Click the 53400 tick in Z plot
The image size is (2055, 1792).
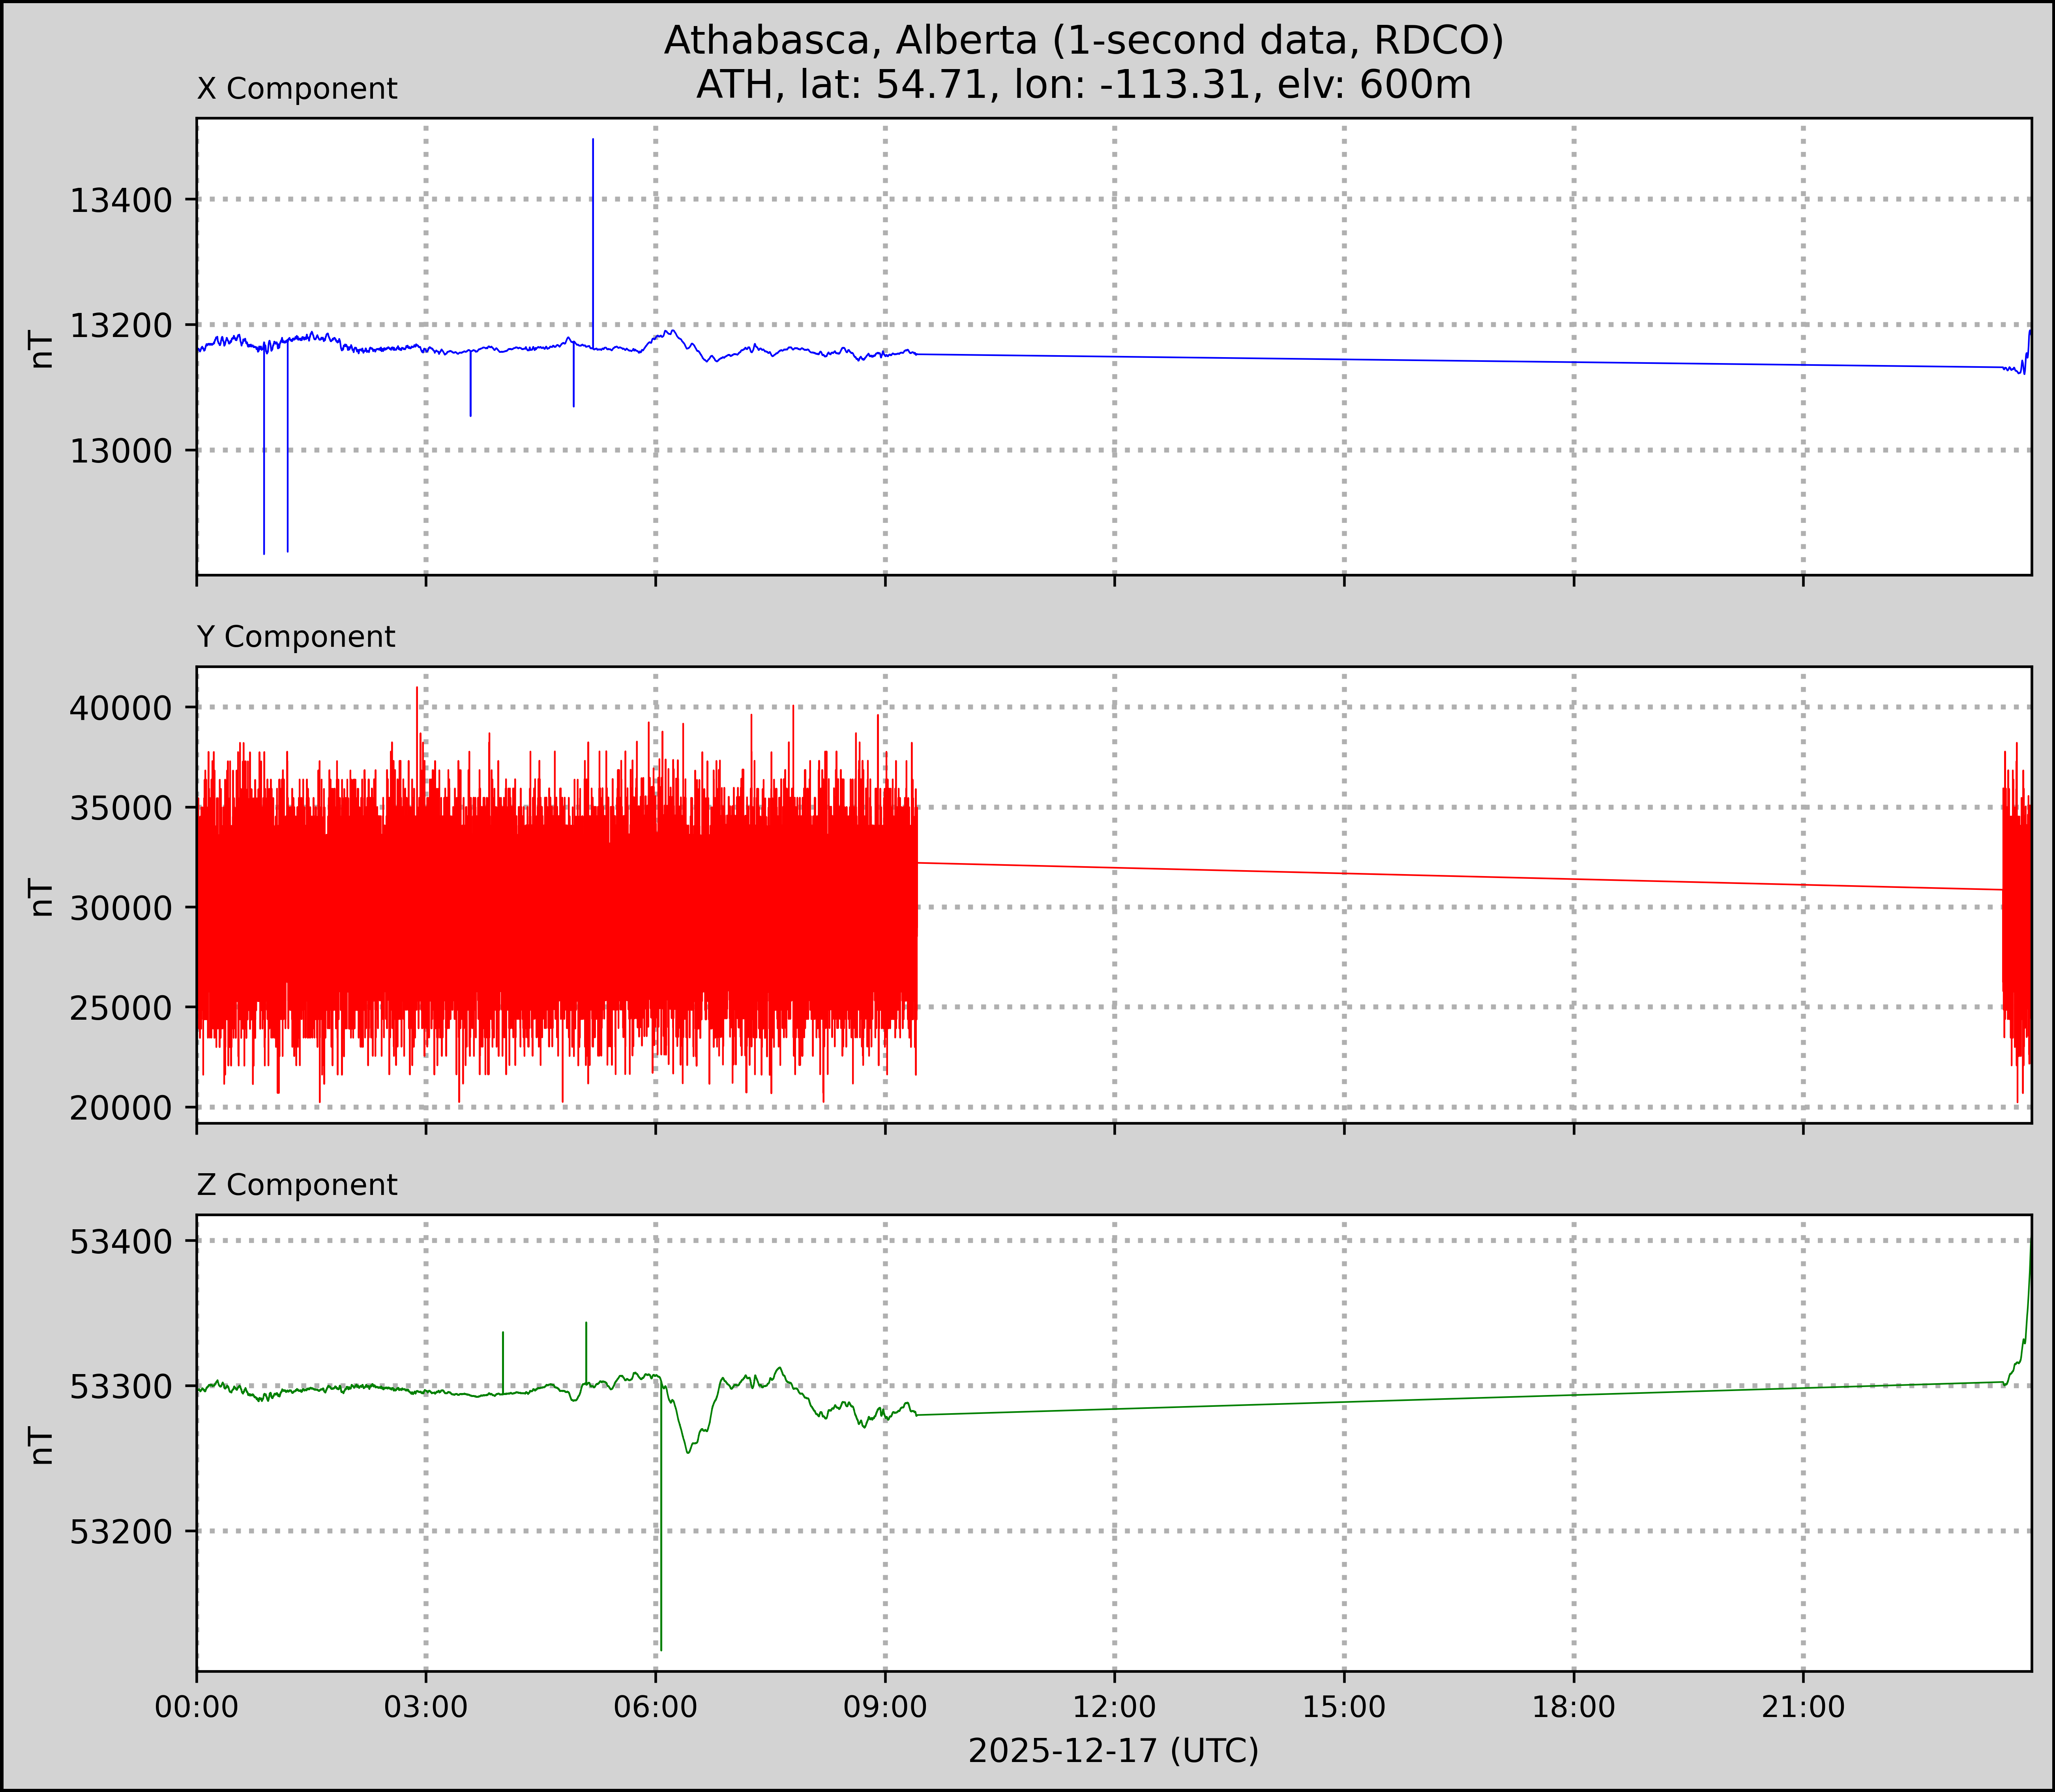point(121,1242)
